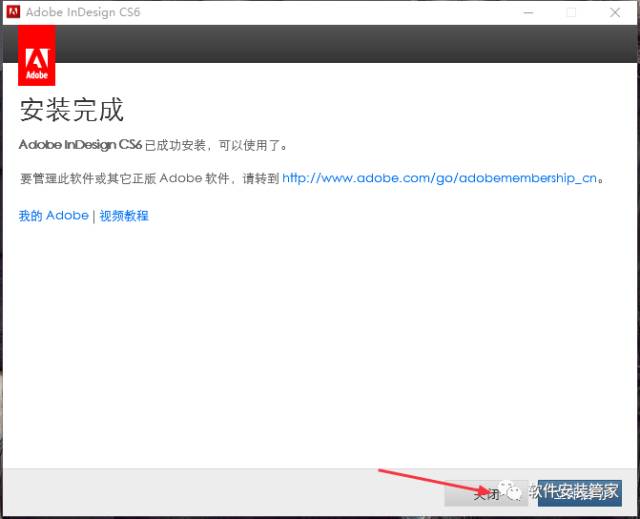This screenshot has height=519, width=640.
Task: Click the 软件安装管家 watermark text
Action: click(574, 491)
